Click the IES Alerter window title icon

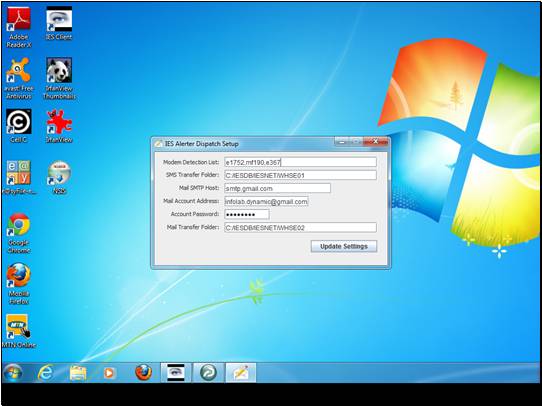tap(159, 143)
